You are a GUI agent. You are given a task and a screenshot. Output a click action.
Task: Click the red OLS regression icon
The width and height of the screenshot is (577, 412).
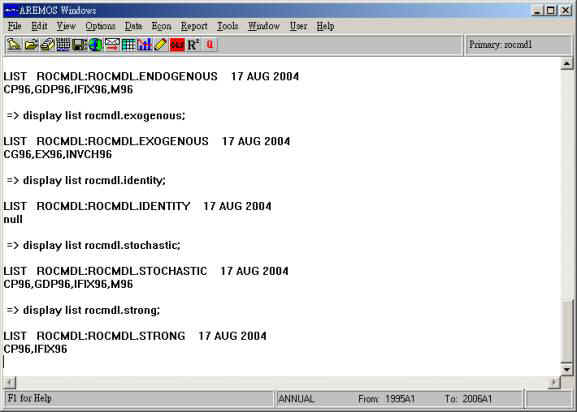click(177, 45)
